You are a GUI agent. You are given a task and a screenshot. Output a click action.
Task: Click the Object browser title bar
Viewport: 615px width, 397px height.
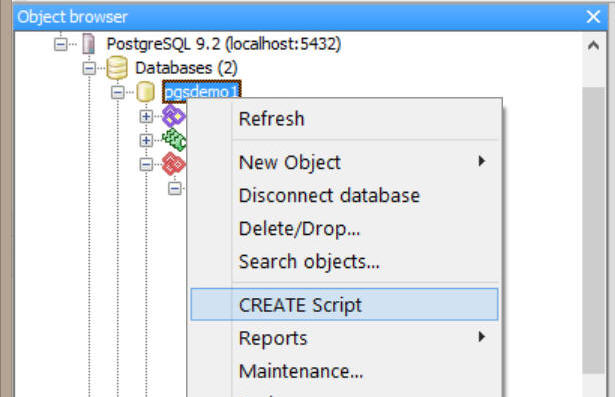pos(310,17)
